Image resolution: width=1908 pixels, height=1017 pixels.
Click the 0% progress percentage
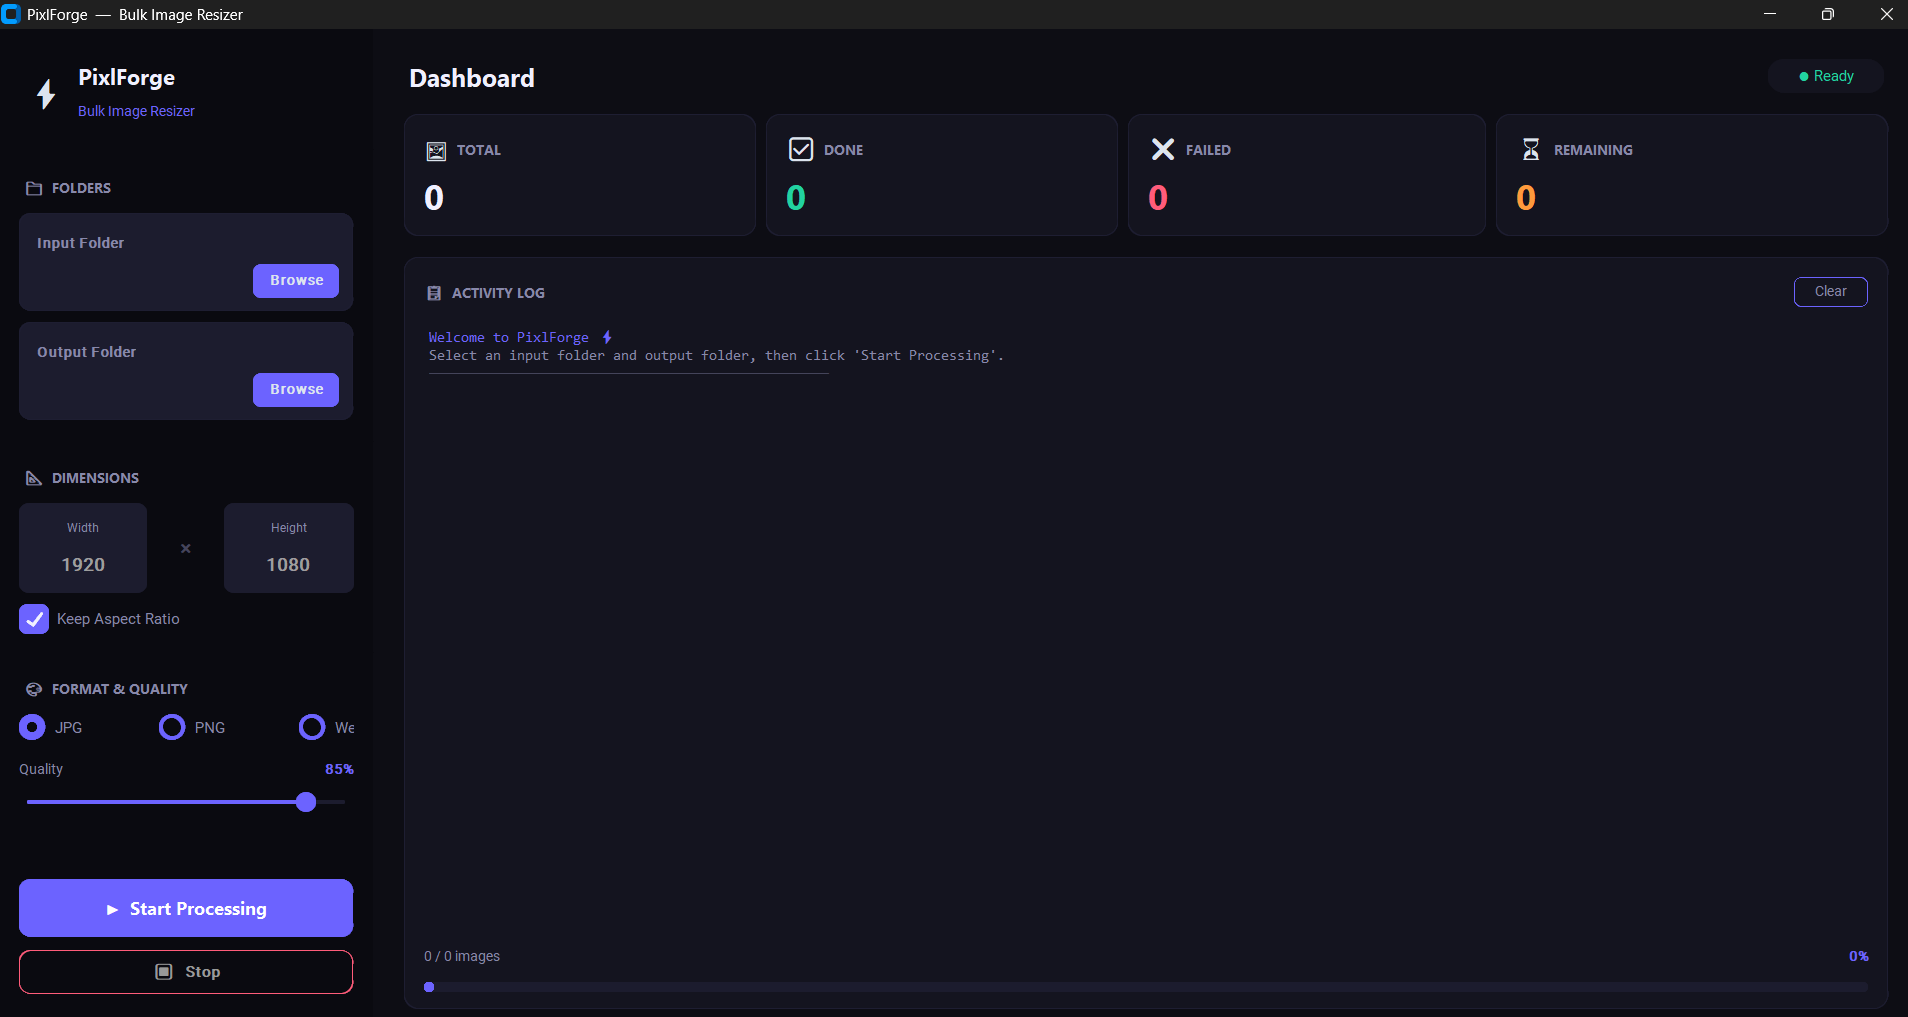(1858, 956)
